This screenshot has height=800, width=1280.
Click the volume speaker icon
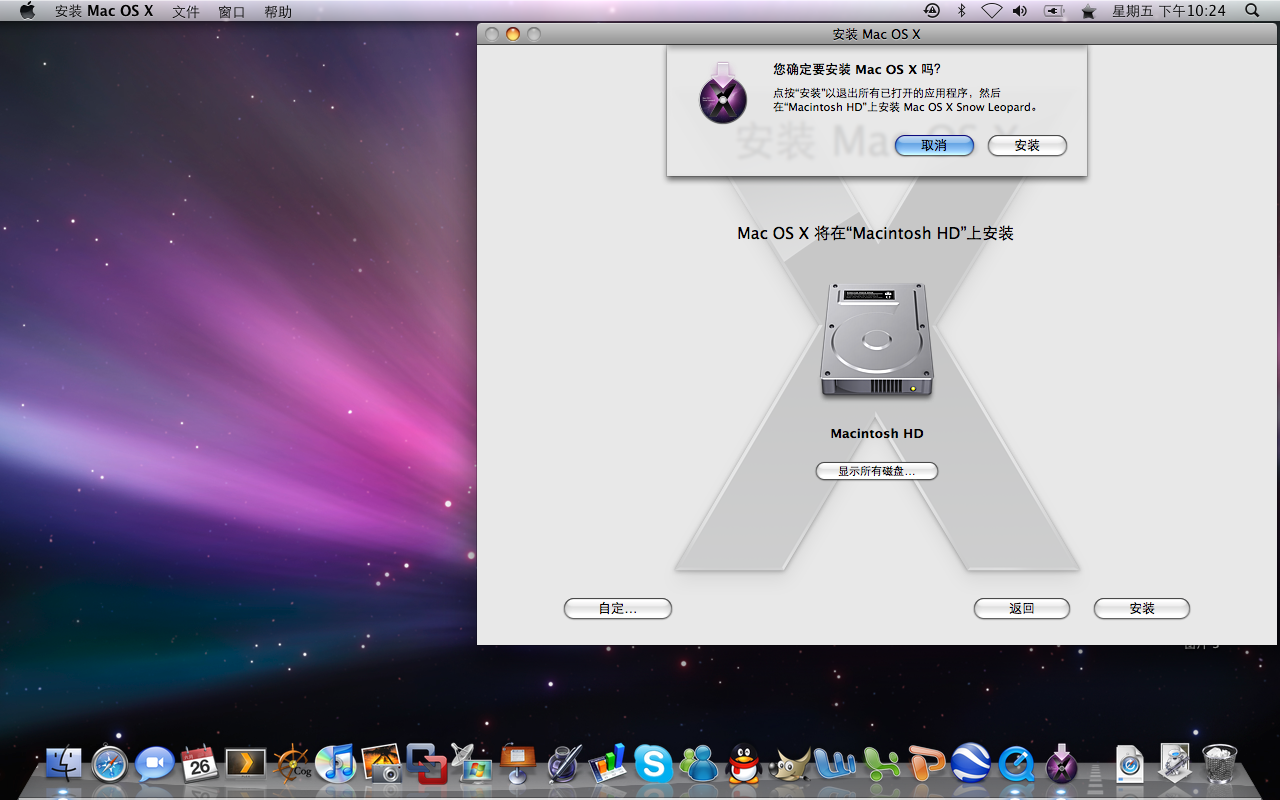pos(1020,11)
